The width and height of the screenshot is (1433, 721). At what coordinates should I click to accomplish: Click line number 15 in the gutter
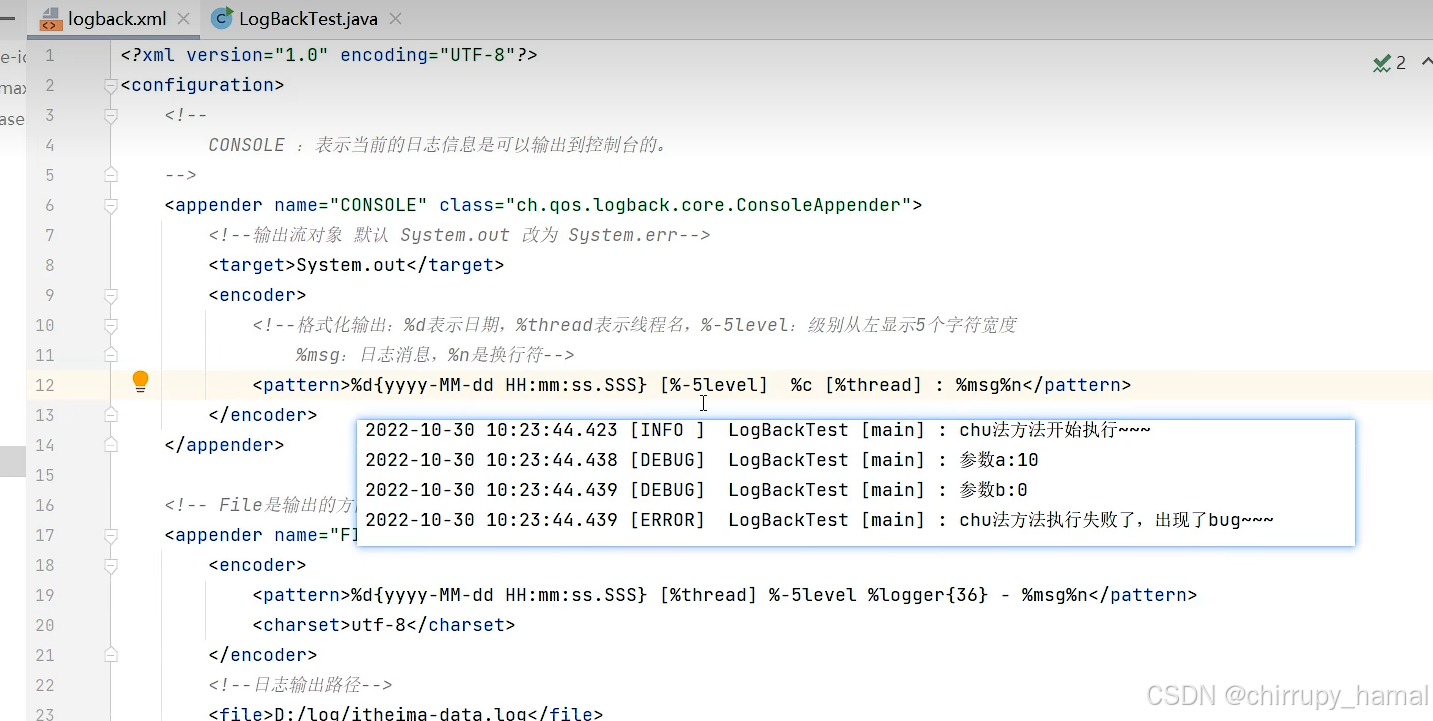pos(44,475)
